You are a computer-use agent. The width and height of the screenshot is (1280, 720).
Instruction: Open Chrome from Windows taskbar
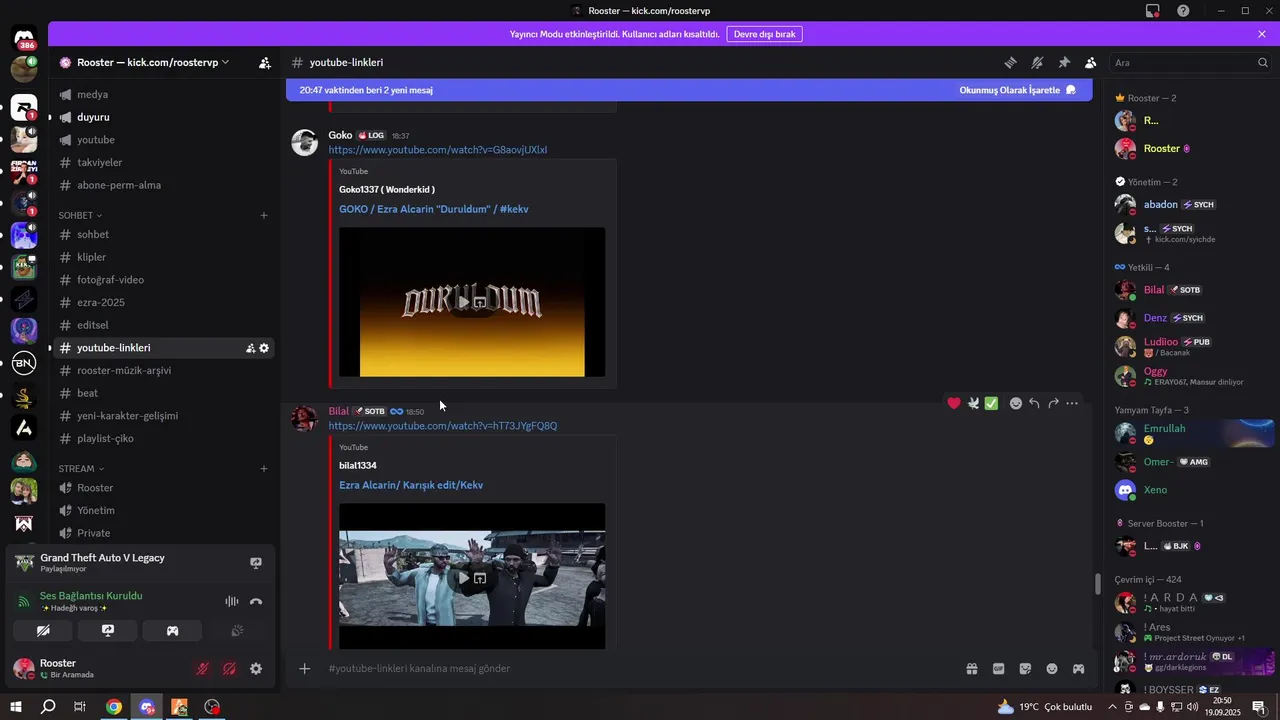114,707
